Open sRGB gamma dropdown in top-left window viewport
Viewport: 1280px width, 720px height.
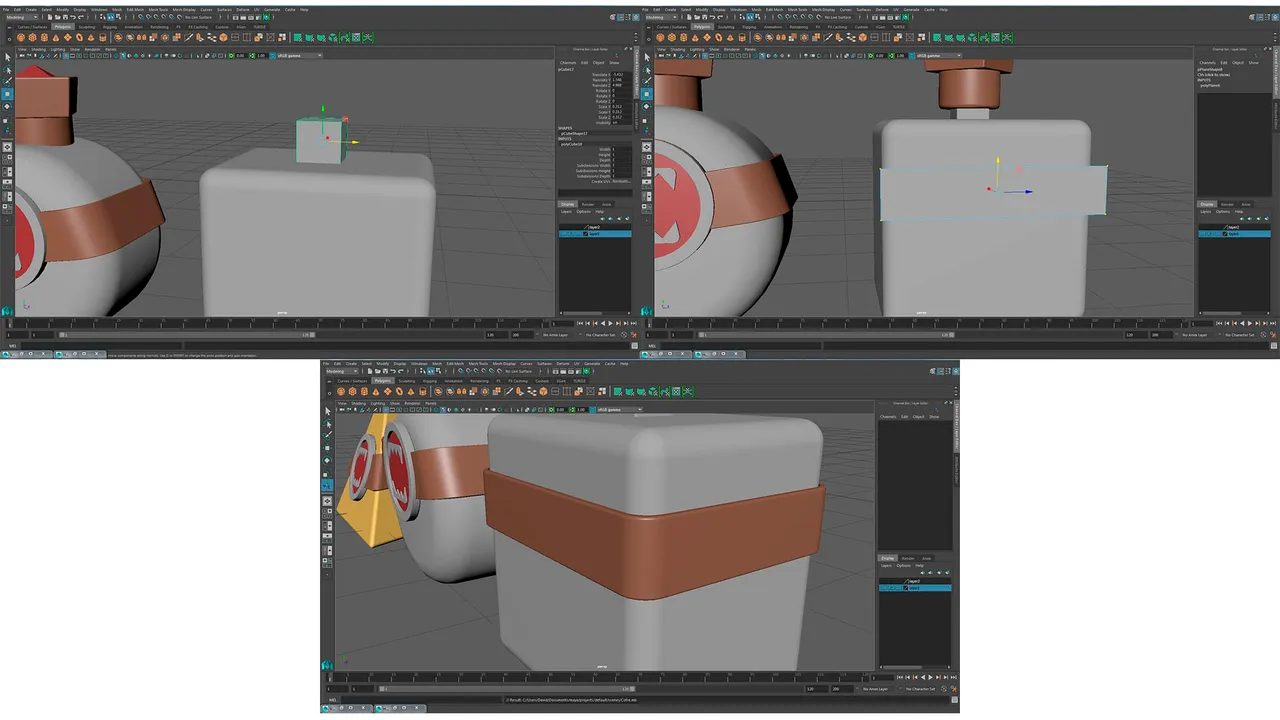tap(298, 56)
